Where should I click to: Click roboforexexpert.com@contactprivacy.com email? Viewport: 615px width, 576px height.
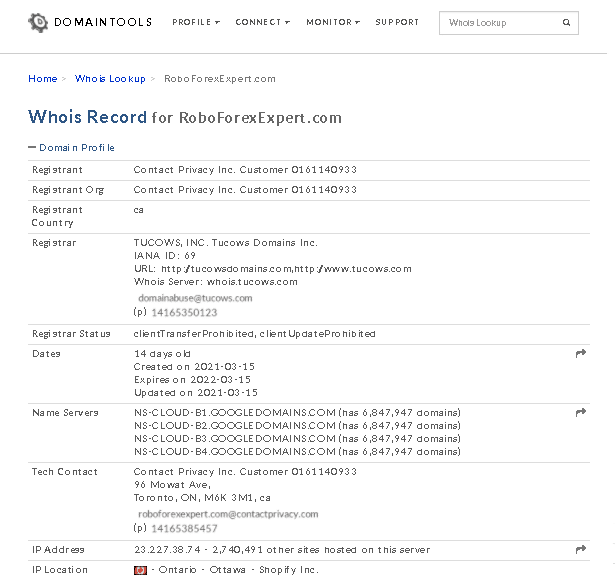[228, 514]
